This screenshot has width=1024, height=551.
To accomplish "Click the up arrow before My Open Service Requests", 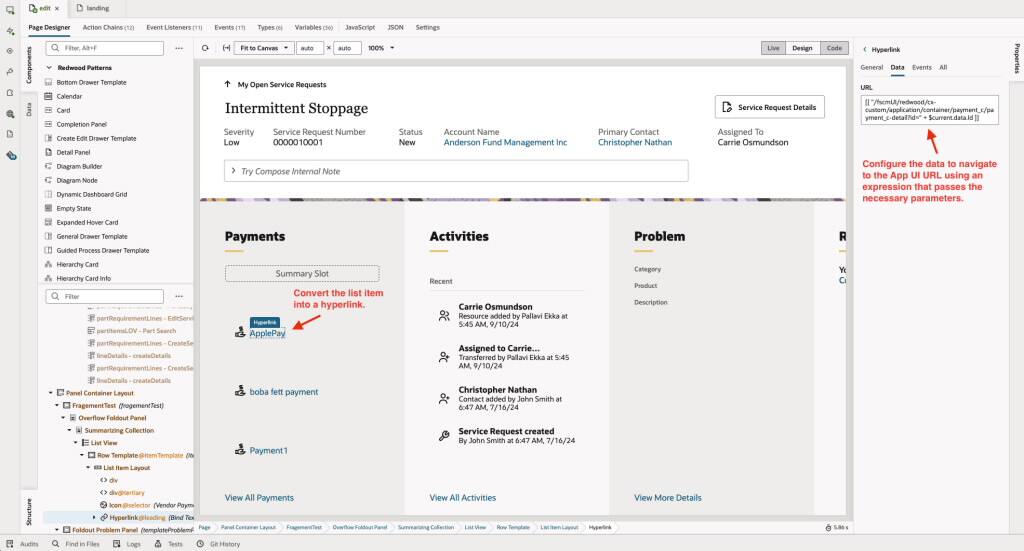I will tap(227, 84).
